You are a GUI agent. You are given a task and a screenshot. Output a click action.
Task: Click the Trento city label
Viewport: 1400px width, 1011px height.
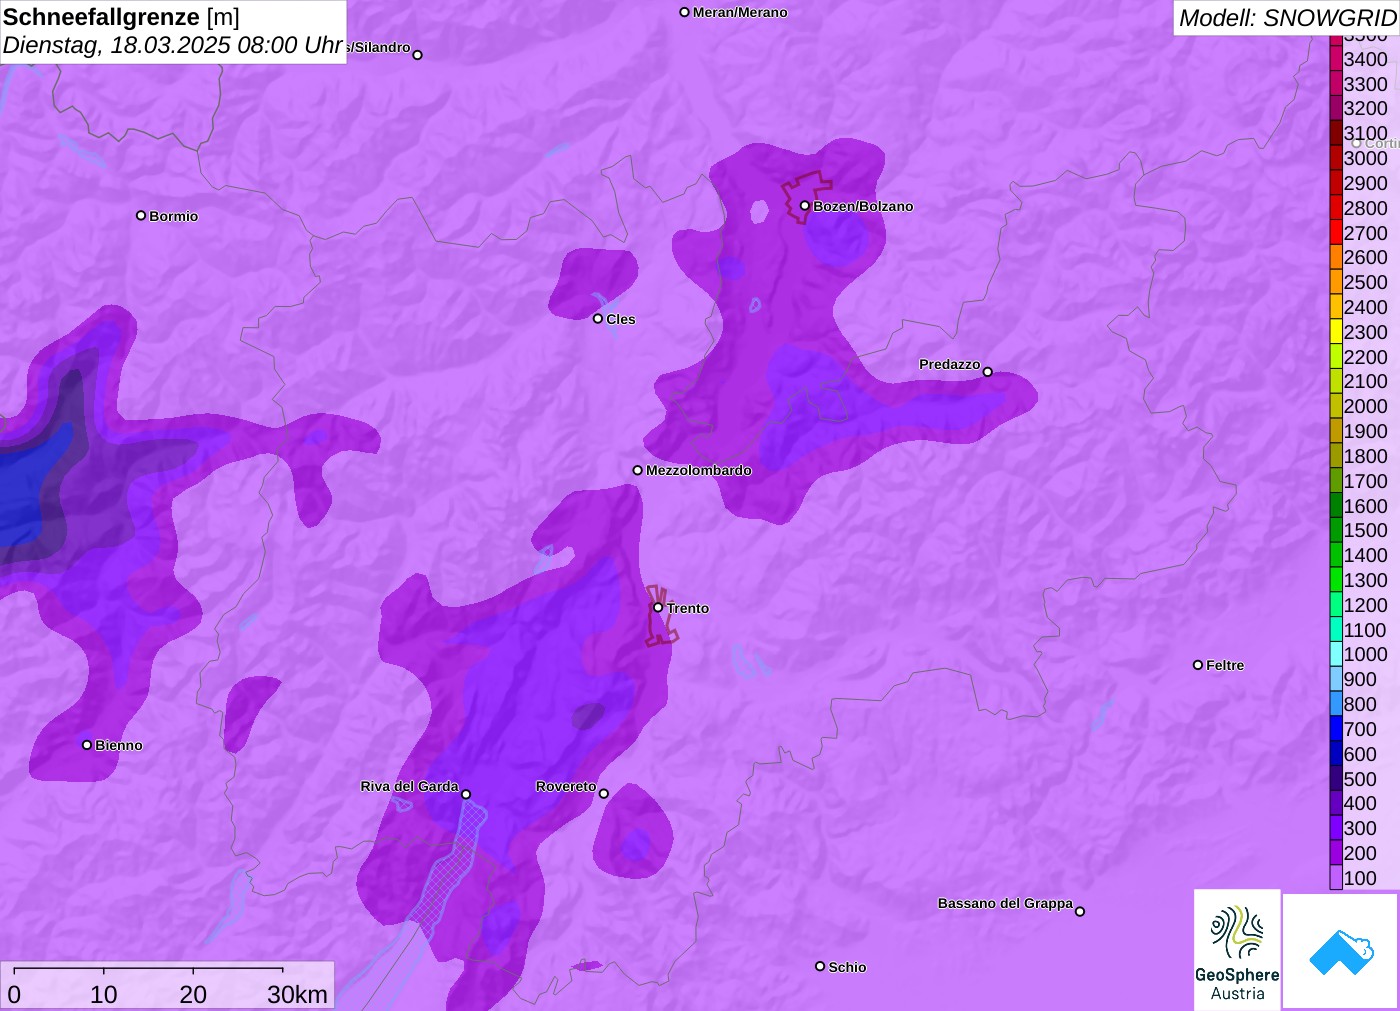tap(688, 608)
